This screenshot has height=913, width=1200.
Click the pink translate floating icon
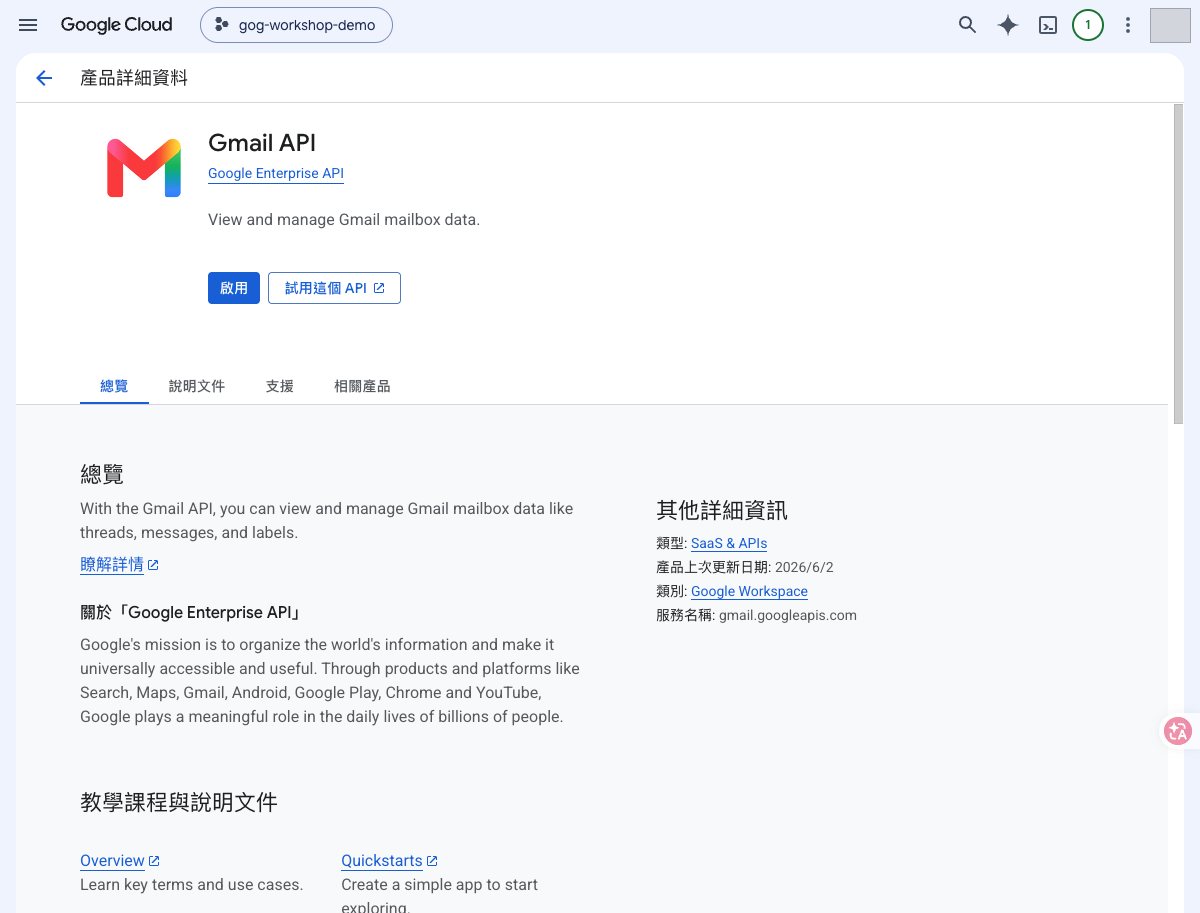(1178, 731)
